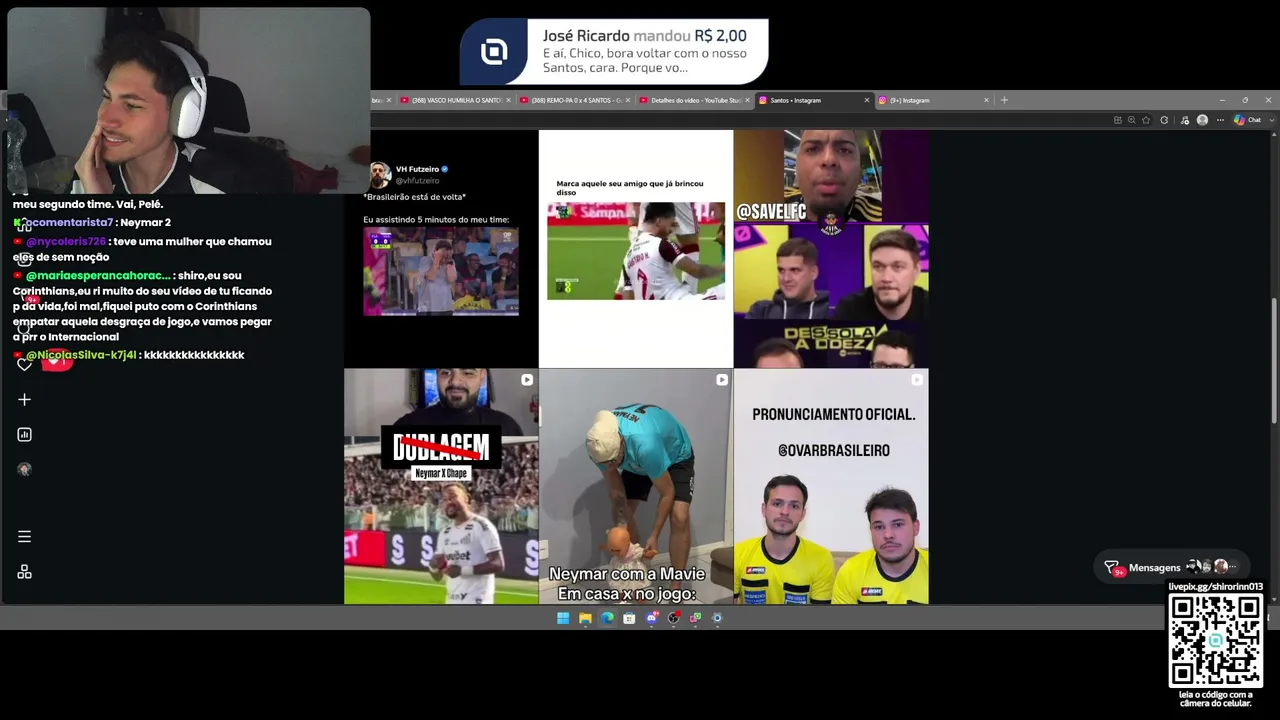1280x720 pixels.
Task: Click the browser zoom magnifier icon
Action: [1132, 120]
